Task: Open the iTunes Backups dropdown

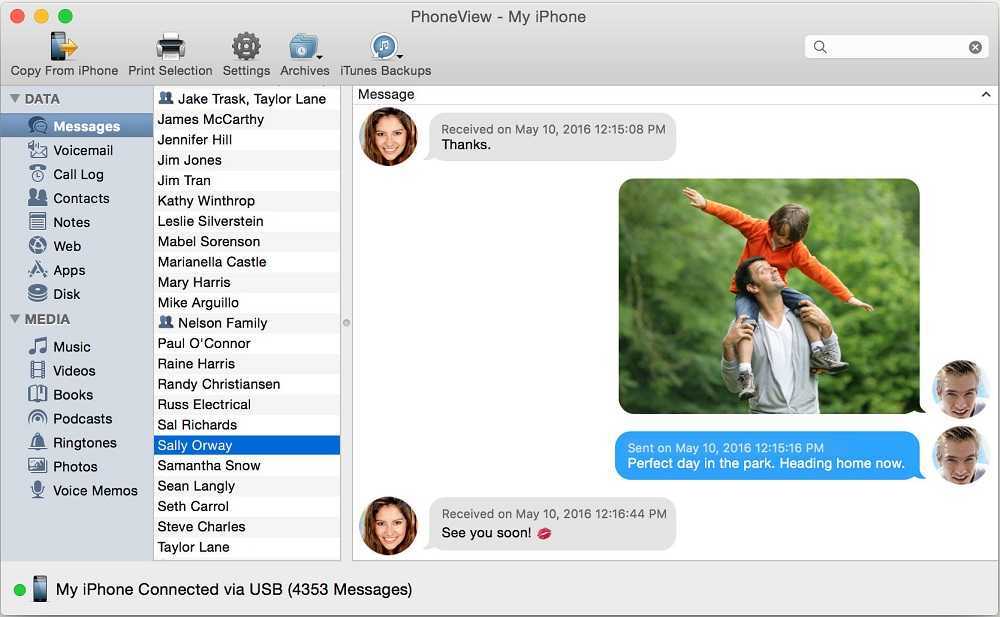Action: pos(385,47)
